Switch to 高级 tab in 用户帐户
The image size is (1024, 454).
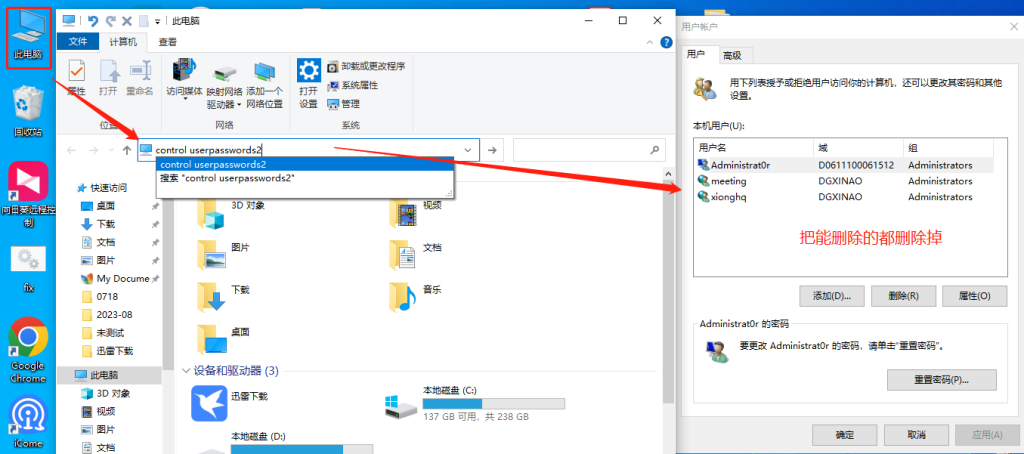(732, 56)
